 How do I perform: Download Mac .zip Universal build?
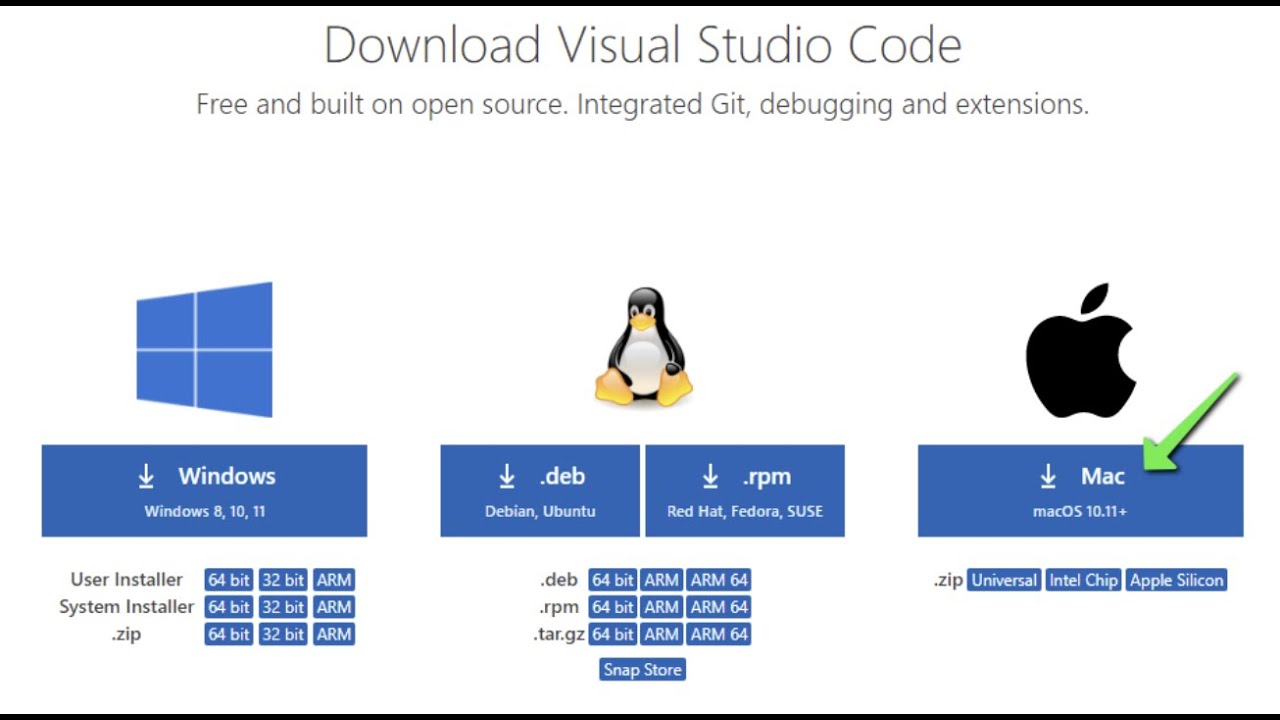click(1004, 580)
